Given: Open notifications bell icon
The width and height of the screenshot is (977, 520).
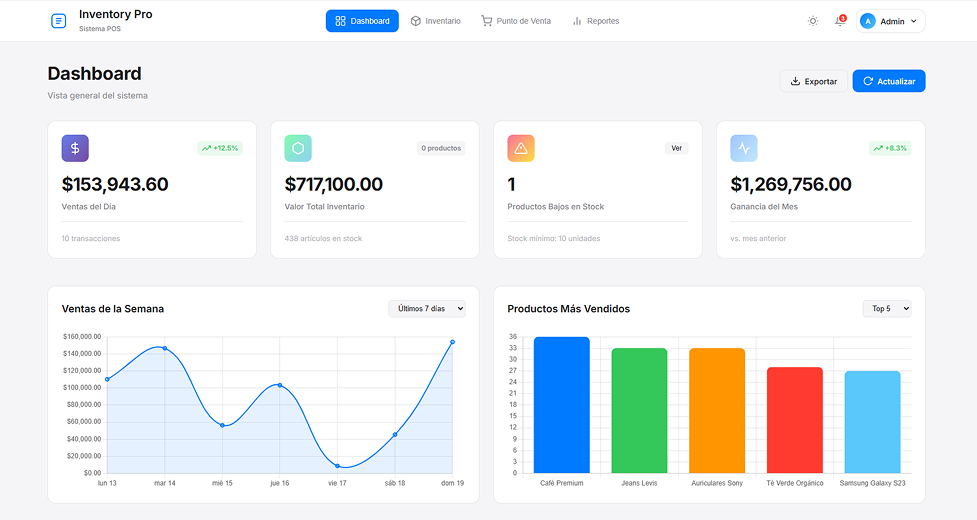Looking at the screenshot, I should tap(840, 21).
